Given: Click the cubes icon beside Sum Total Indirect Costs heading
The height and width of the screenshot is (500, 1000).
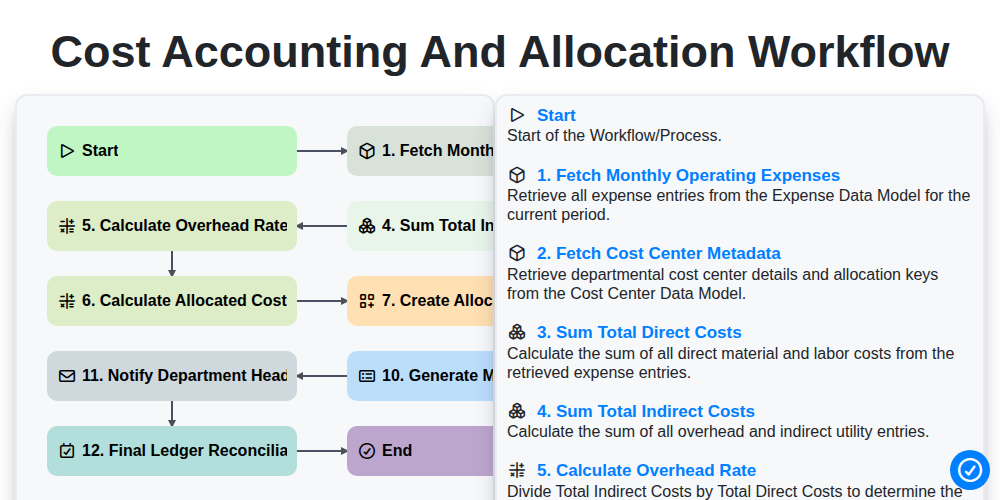Looking at the screenshot, I should coord(517,411).
